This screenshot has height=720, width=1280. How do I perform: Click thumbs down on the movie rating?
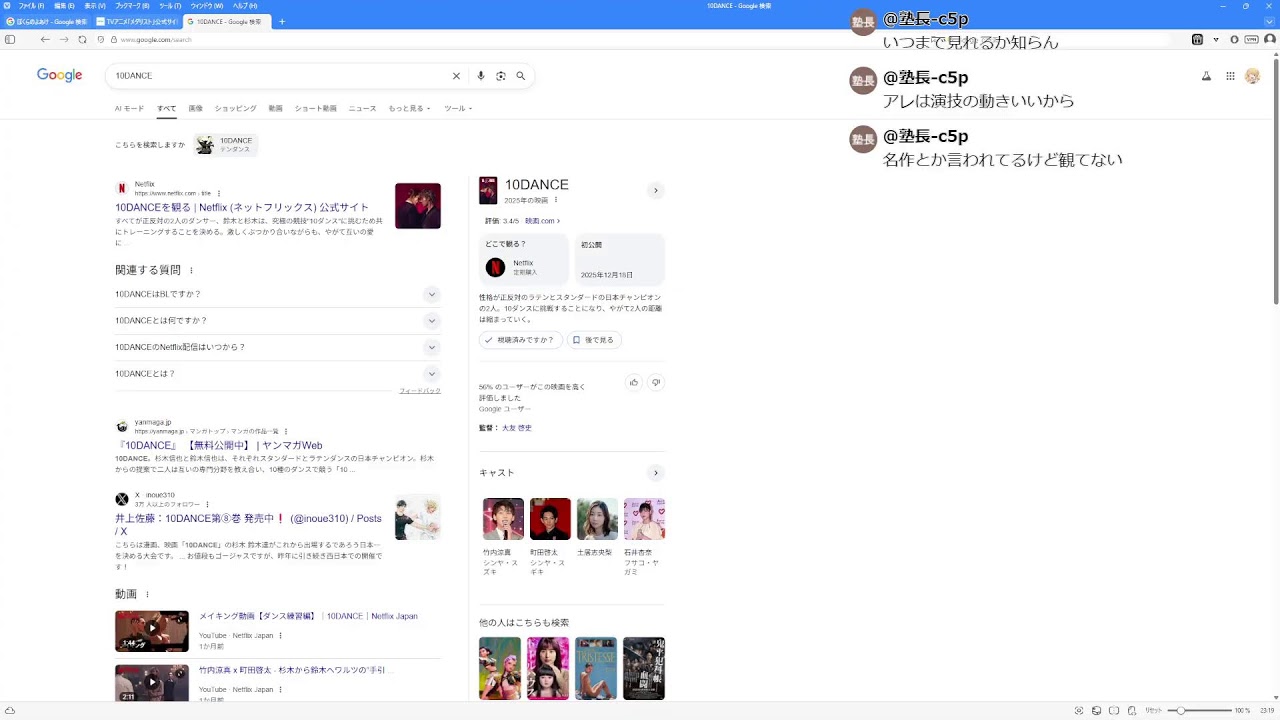click(656, 382)
